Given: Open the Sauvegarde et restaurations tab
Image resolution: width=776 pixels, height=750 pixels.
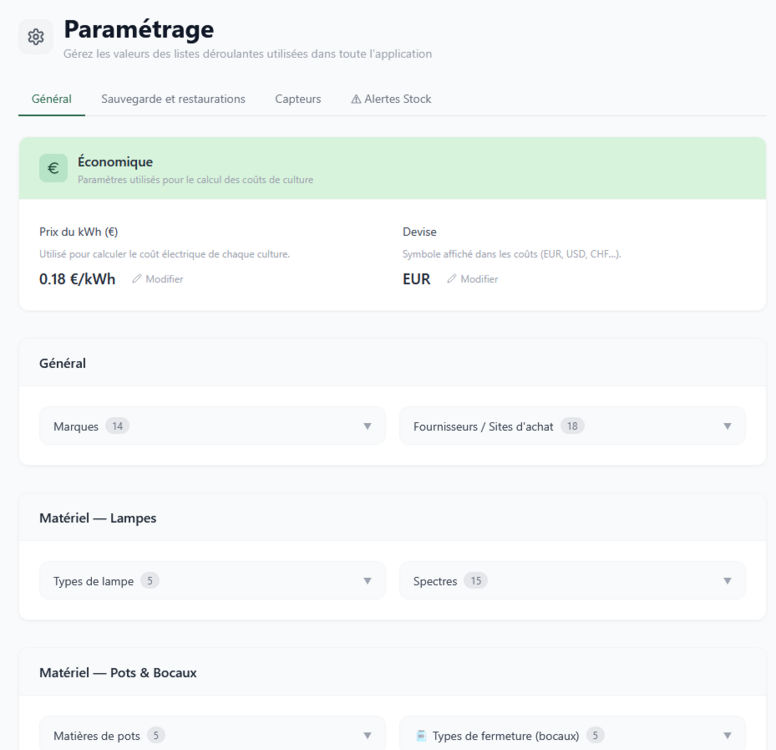Looking at the screenshot, I should [173, 99].
